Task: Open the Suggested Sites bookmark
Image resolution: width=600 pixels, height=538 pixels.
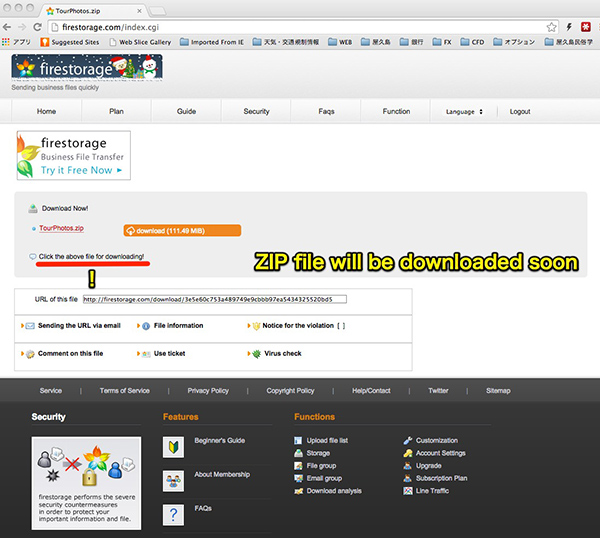Action: tap(75, 43)
